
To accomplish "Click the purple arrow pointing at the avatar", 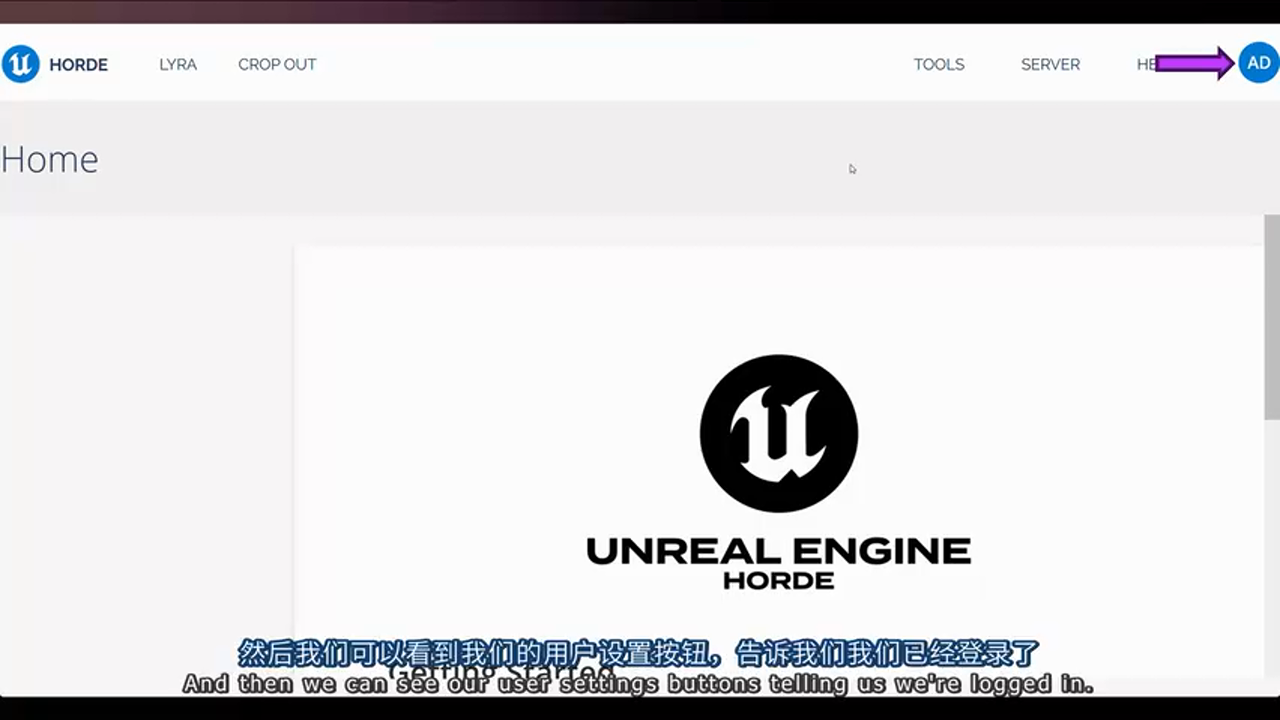I will tap(1193, 64).
